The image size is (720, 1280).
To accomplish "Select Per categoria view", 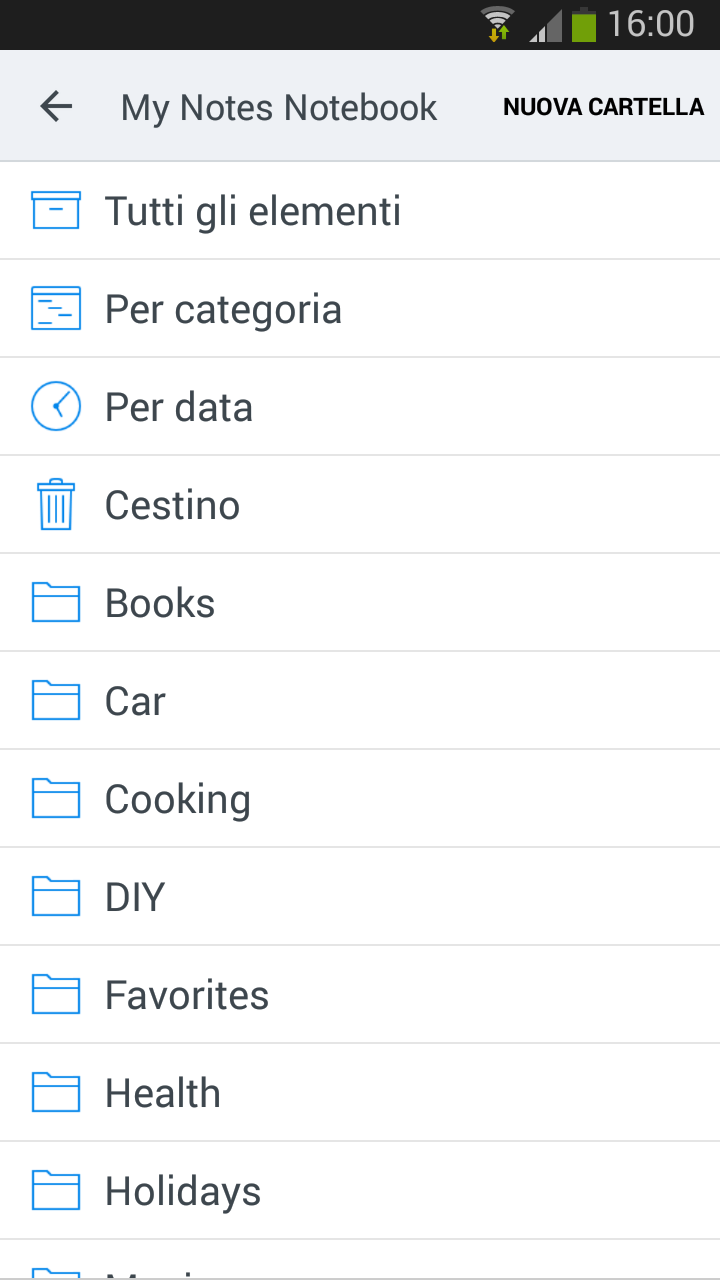I will pos(223,309).
